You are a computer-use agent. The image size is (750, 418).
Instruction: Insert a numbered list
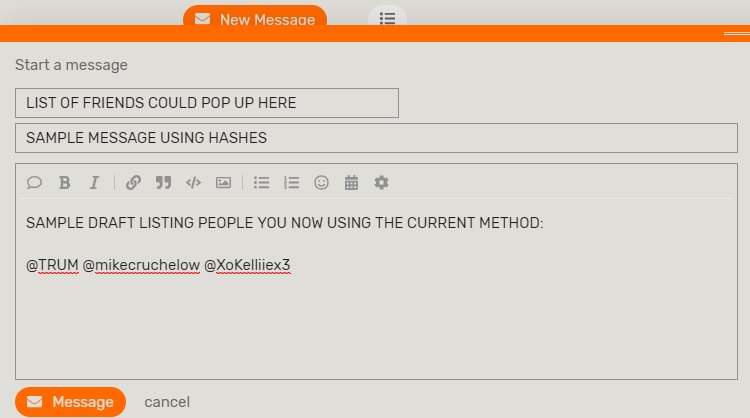pyautogui.click(x=291, y=183)
